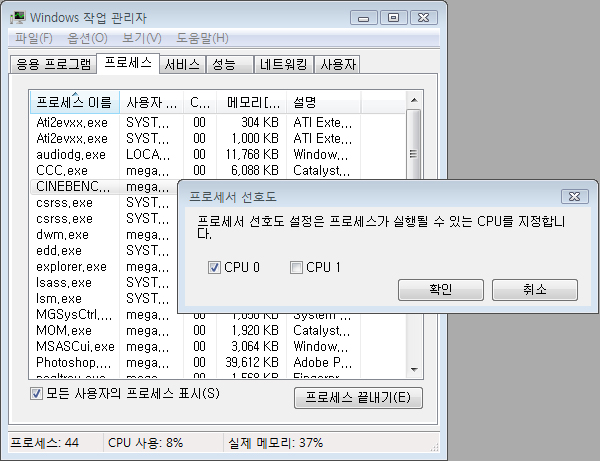This screenshot has height=461, width=600.
Task: Switch to the 서비스 tab
Action: pyautogui.click(x=182, y=64)
